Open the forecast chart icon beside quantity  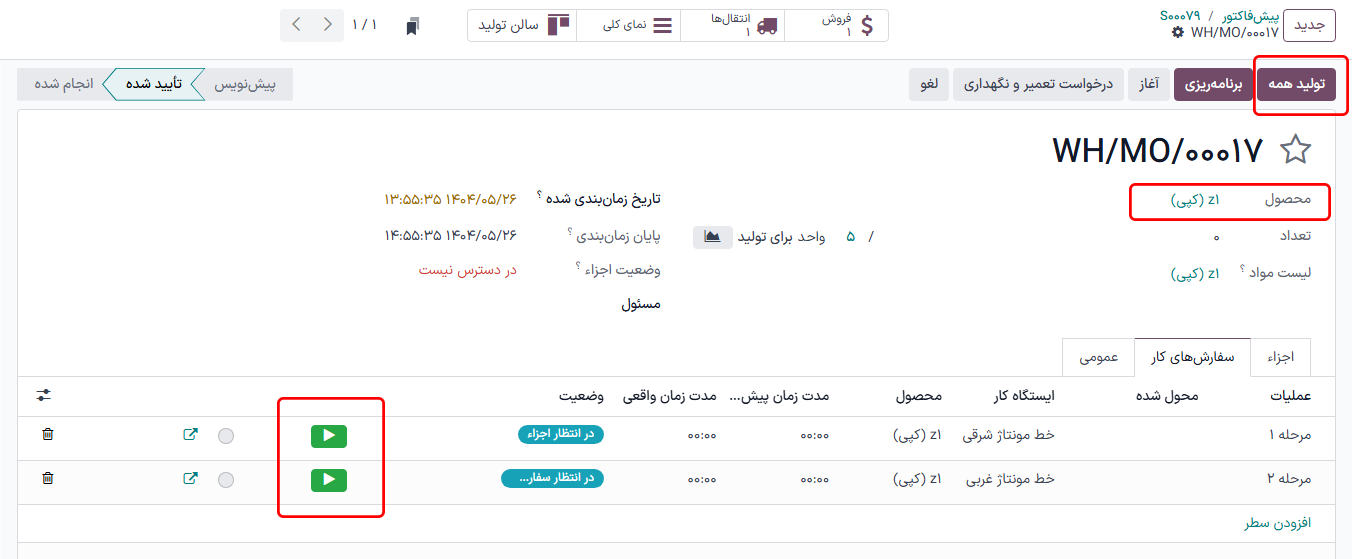tap(712, 237)
